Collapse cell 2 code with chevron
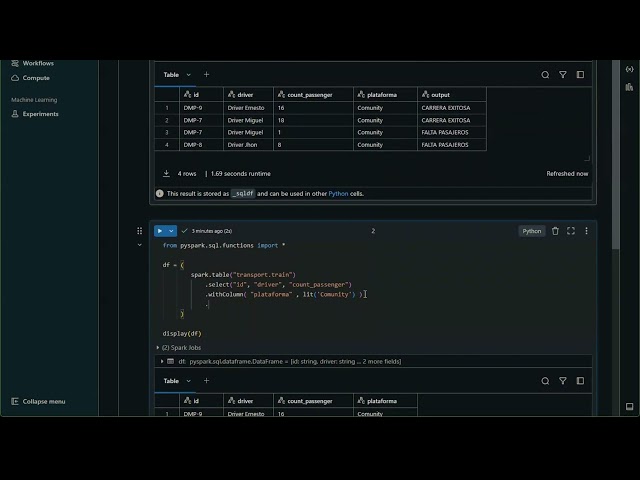 tap(140, 245)
